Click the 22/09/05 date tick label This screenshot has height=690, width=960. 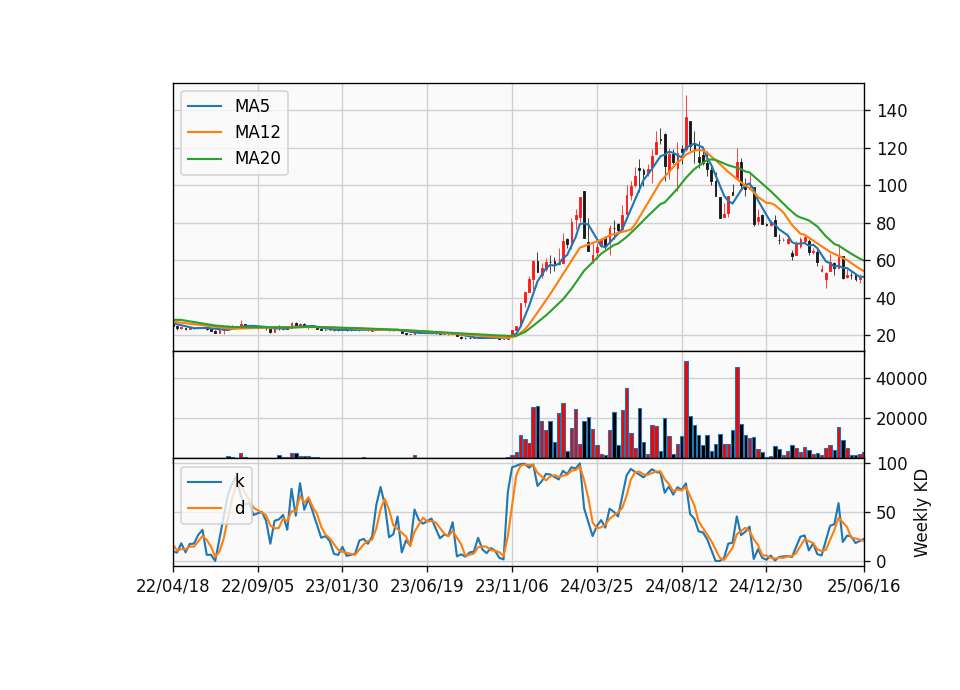(x=257, y=586)
